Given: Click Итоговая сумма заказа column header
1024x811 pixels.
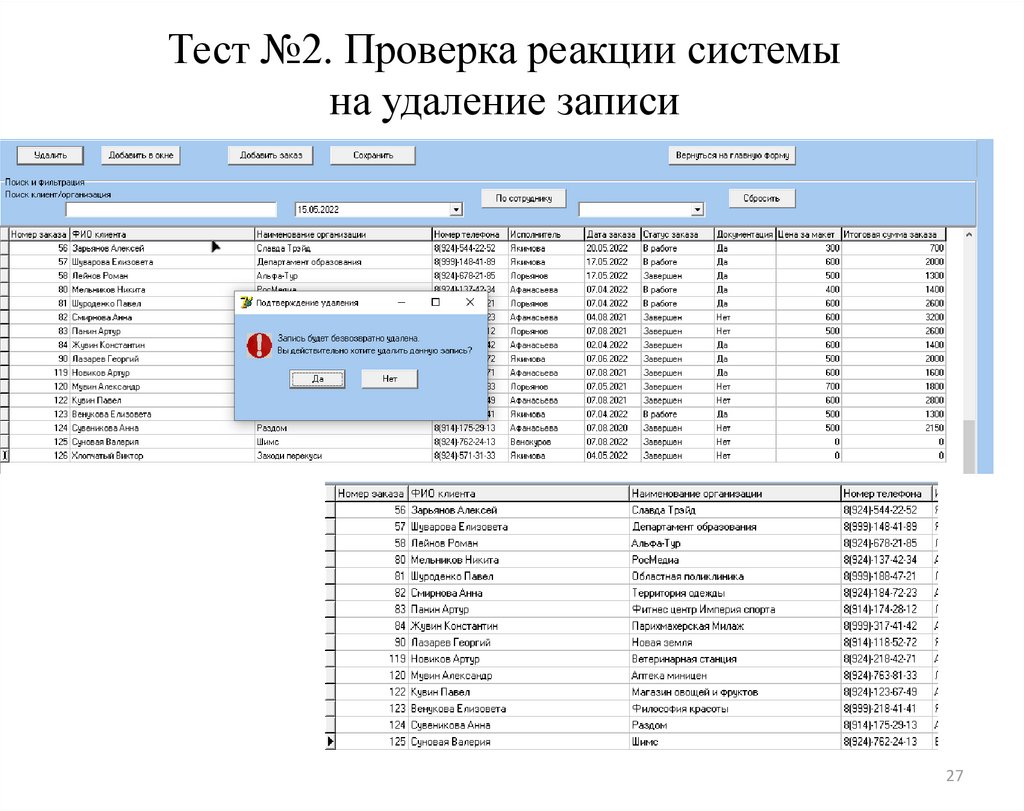Looking at the screenshot, I should (x=893, y=234).
